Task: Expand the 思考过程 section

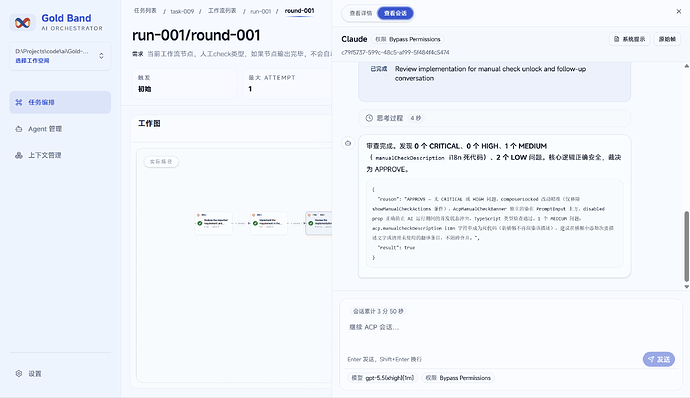Action: 495,118
